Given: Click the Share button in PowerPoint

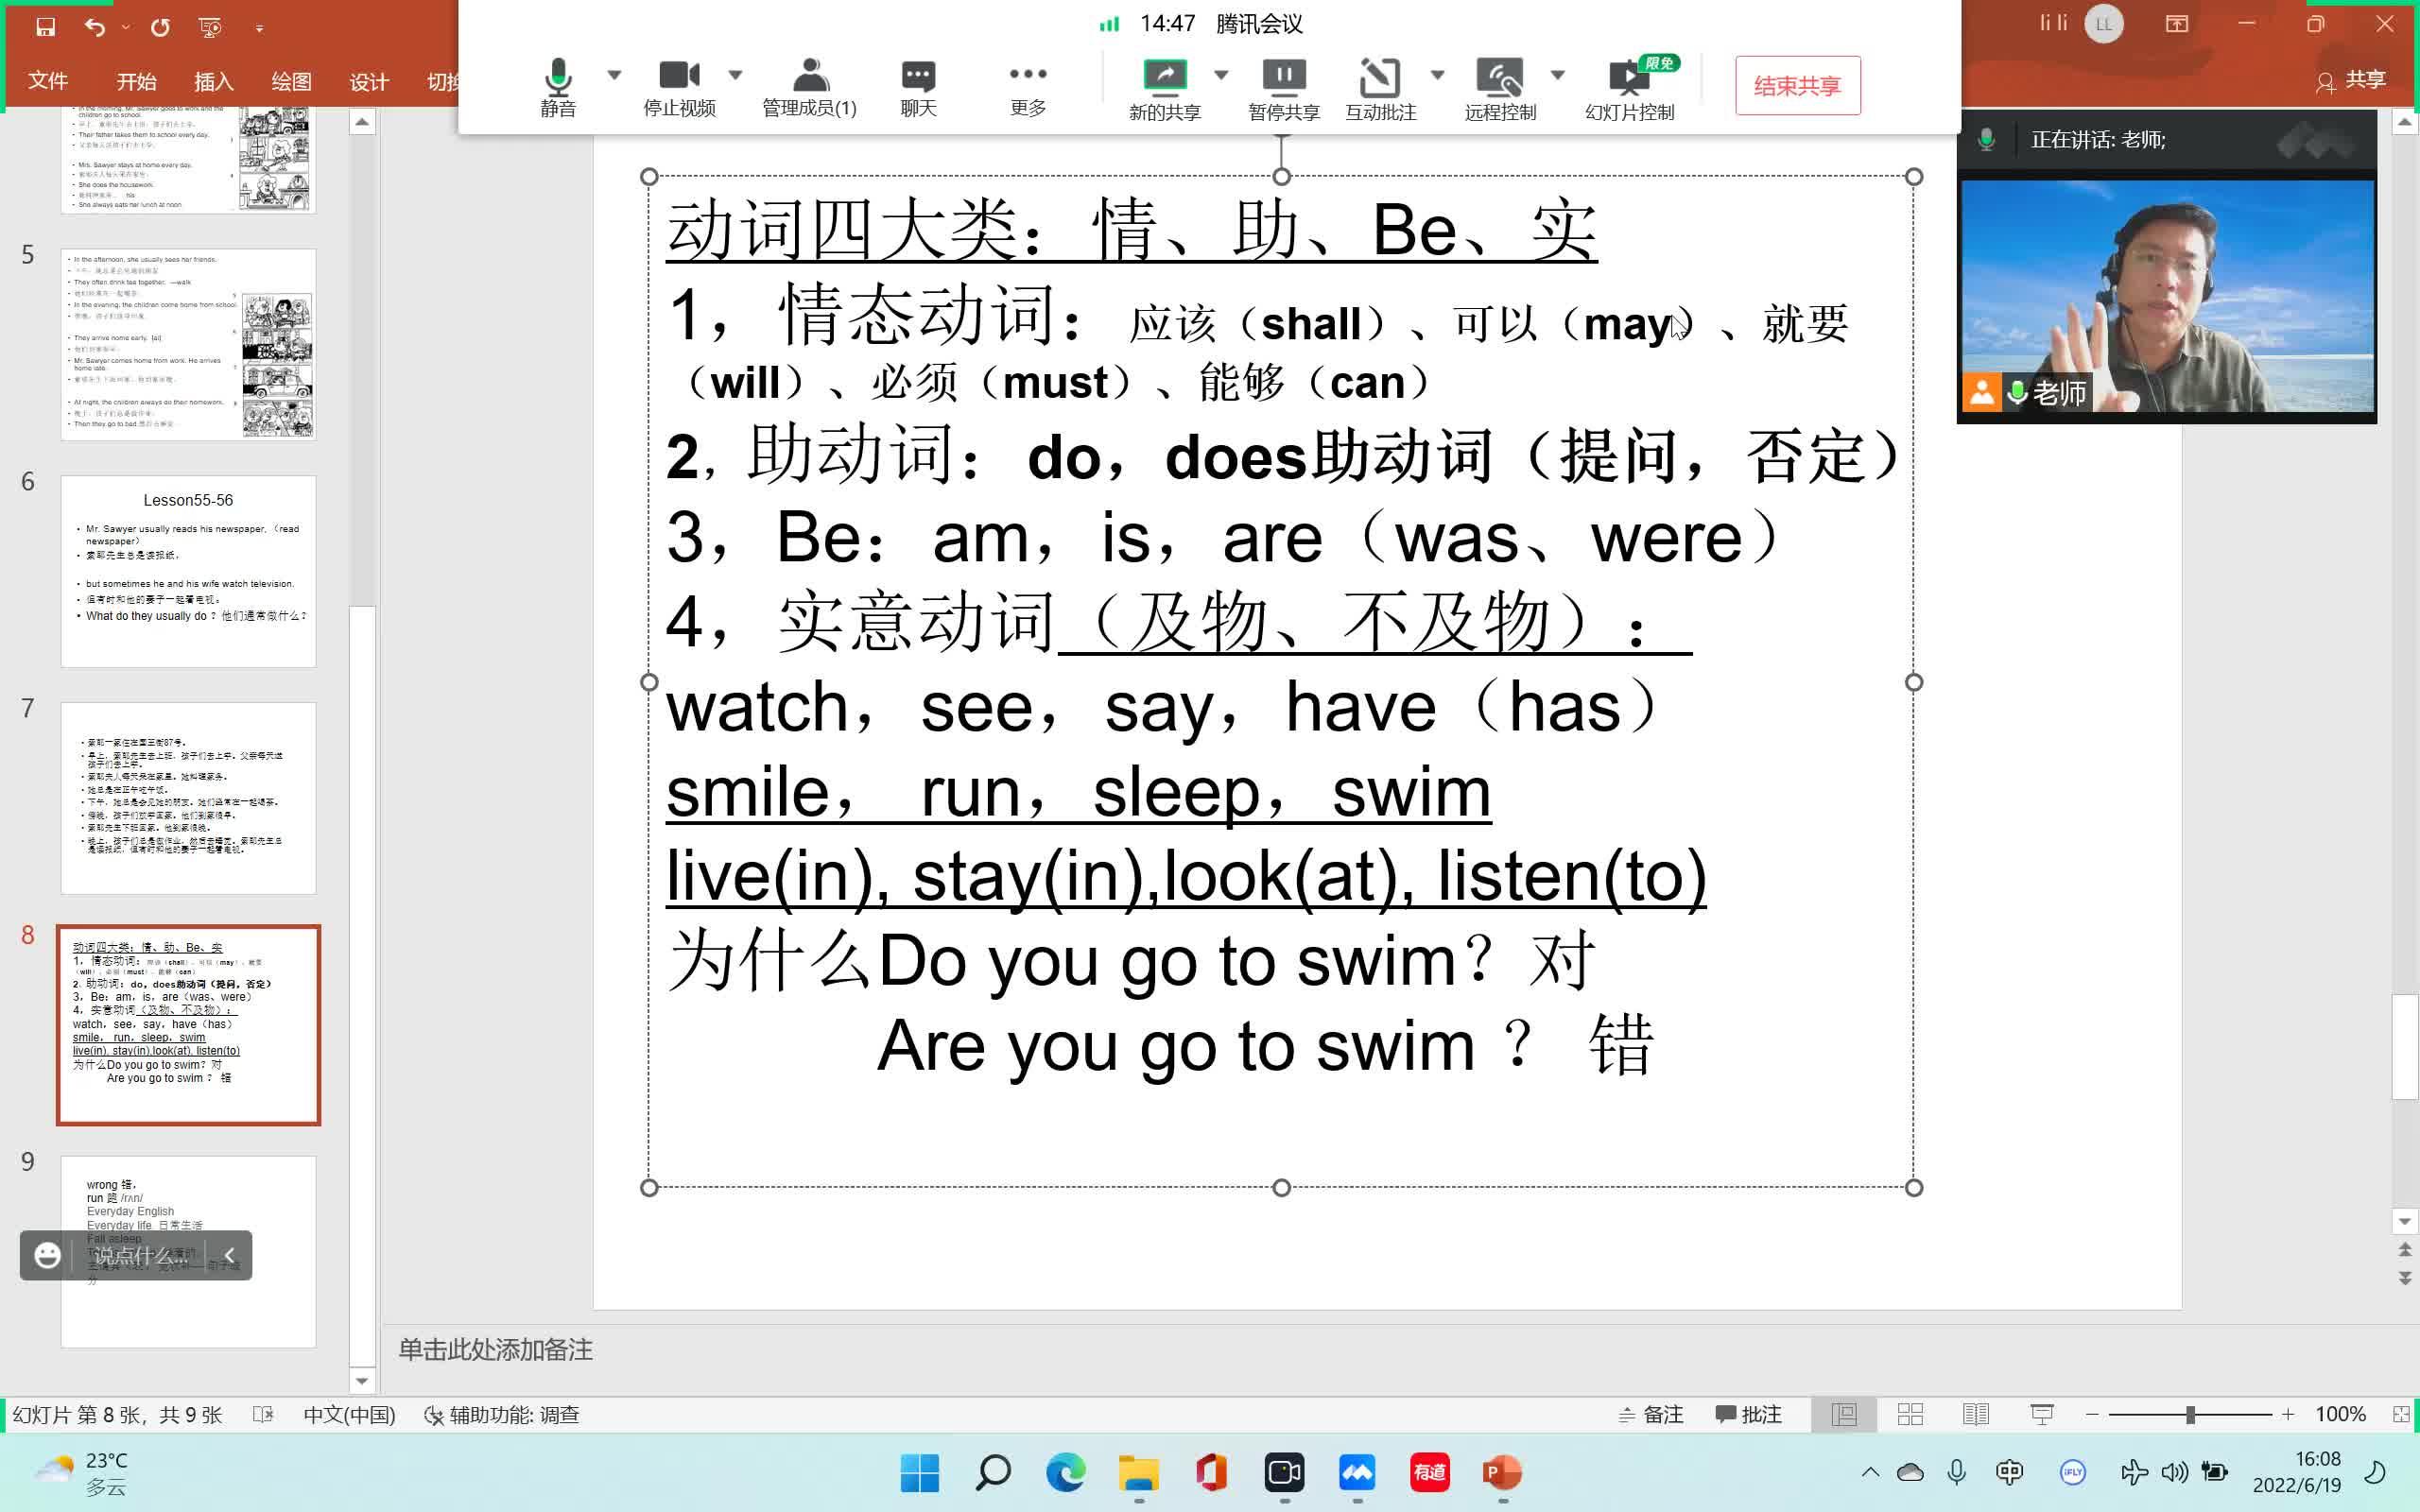Looking at the screenshot, I should [2351, 80].
